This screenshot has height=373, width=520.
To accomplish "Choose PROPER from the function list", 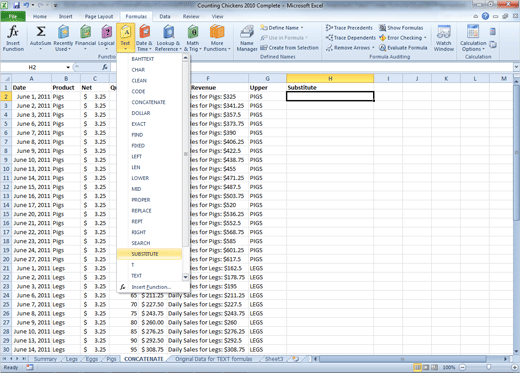I will point(149,200).
